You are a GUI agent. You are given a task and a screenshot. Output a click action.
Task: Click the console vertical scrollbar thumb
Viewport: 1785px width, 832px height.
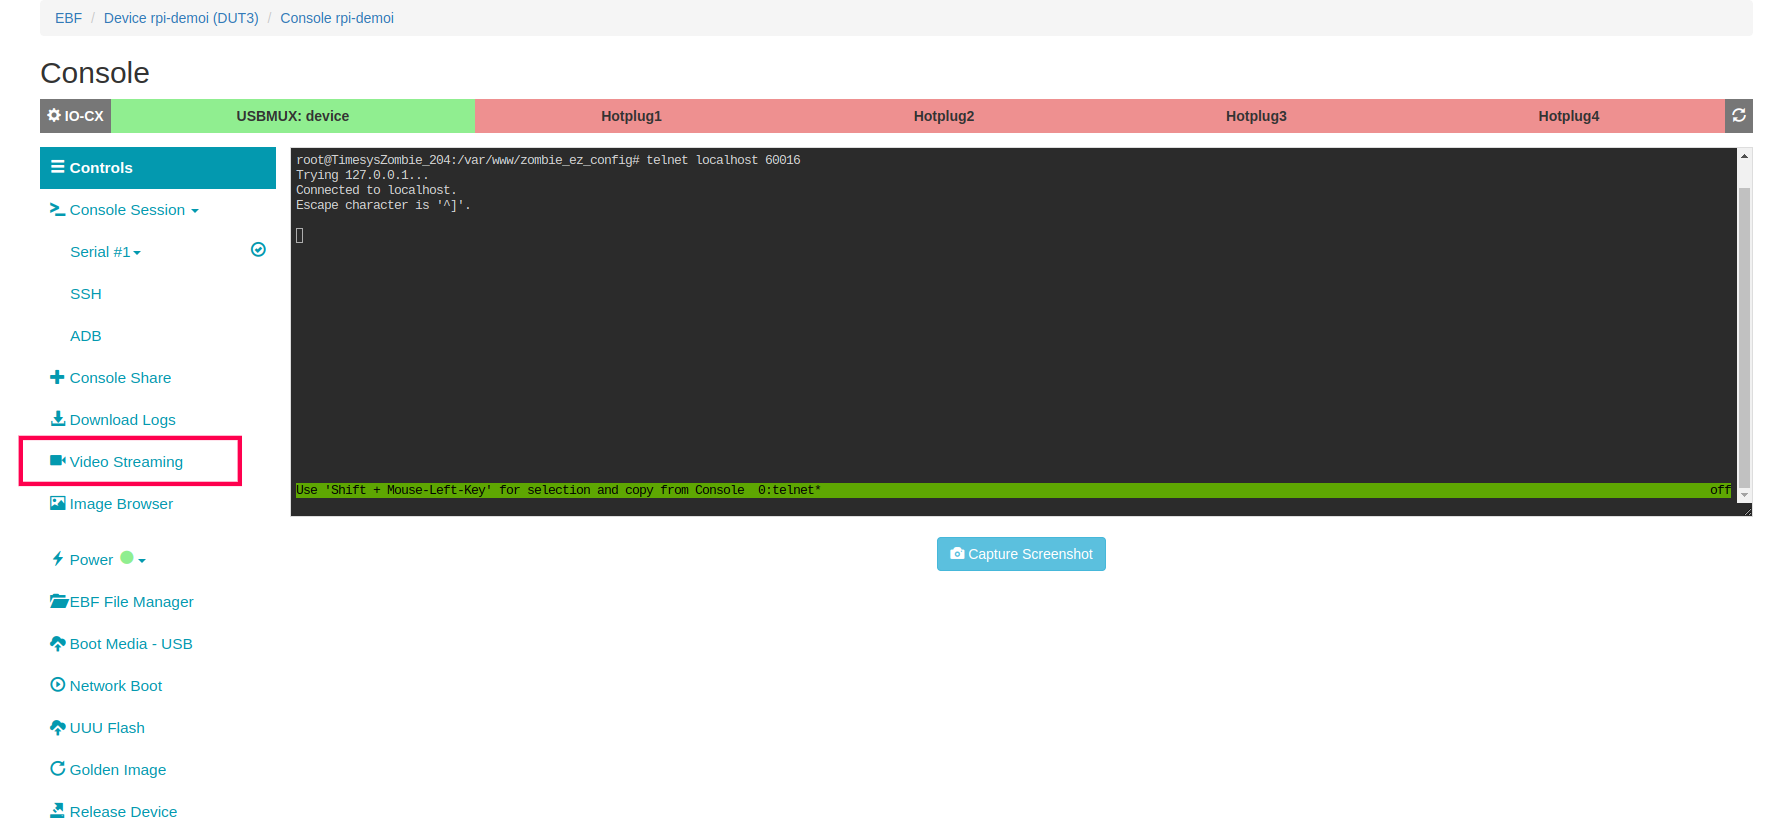[1744, 336]
